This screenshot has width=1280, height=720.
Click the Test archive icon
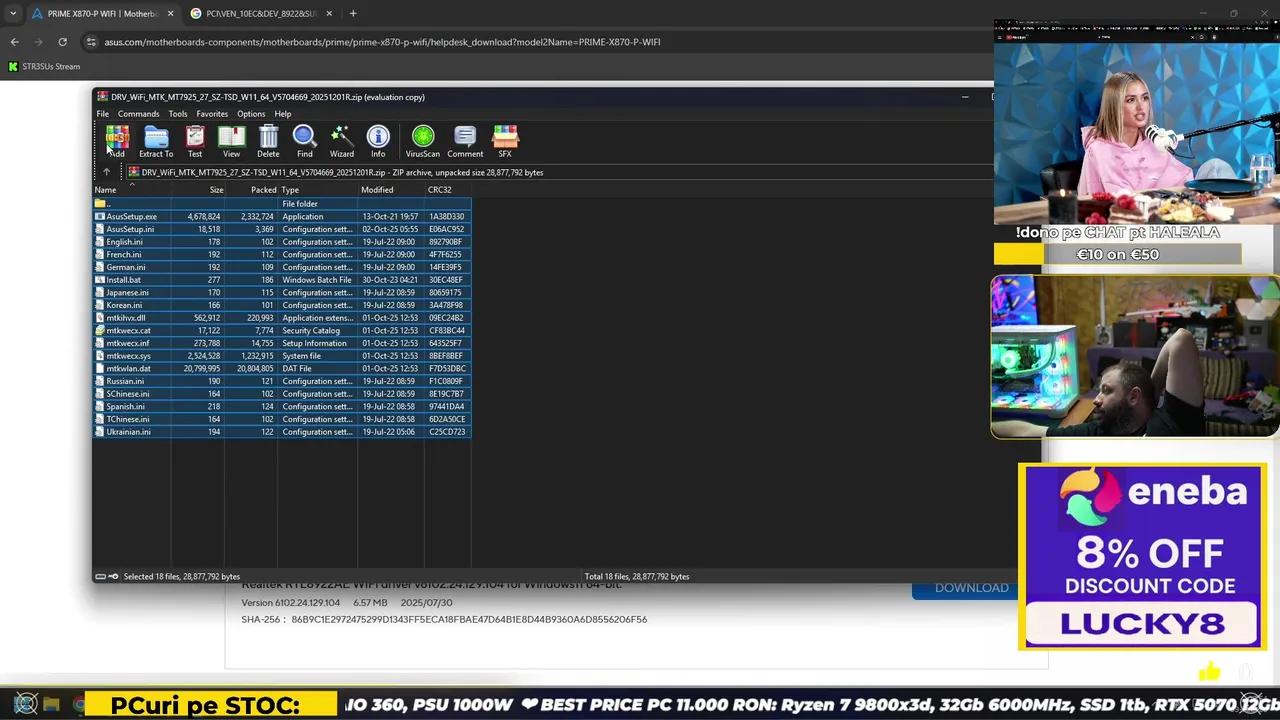pyautogui.click(x=195, y=141)
